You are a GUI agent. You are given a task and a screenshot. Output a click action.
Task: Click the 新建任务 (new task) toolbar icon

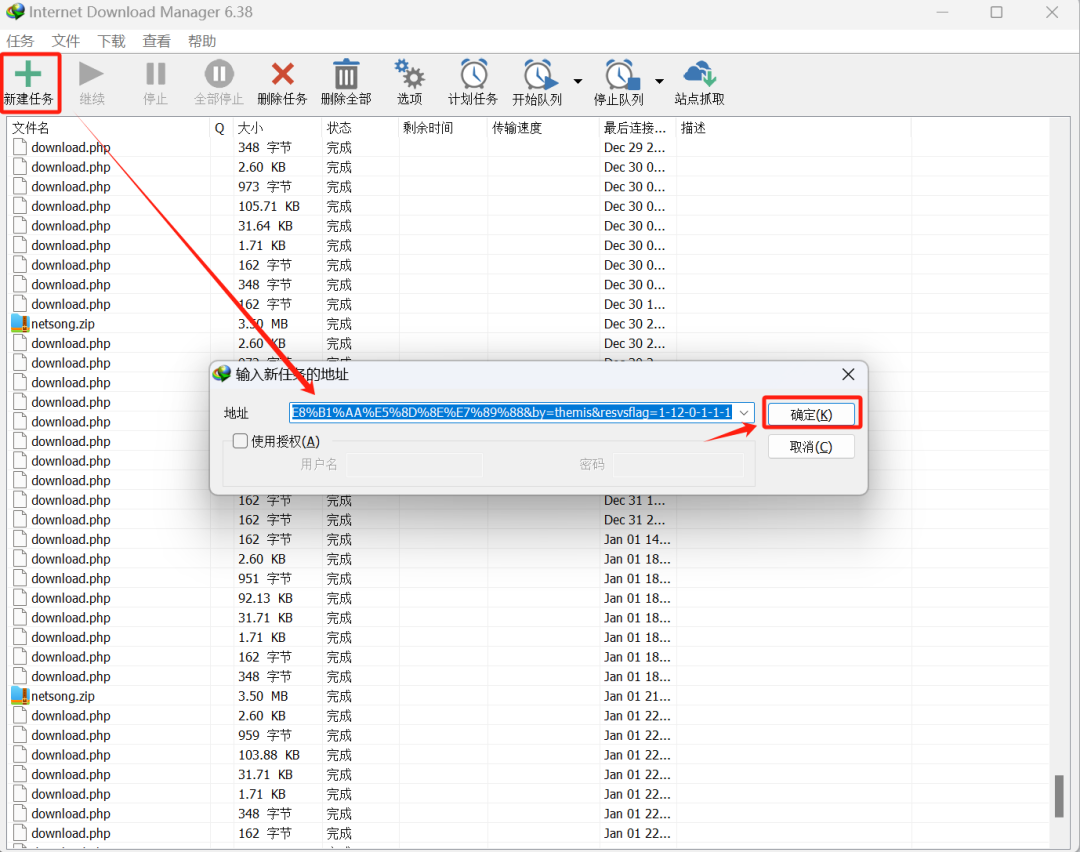(28, 74)
